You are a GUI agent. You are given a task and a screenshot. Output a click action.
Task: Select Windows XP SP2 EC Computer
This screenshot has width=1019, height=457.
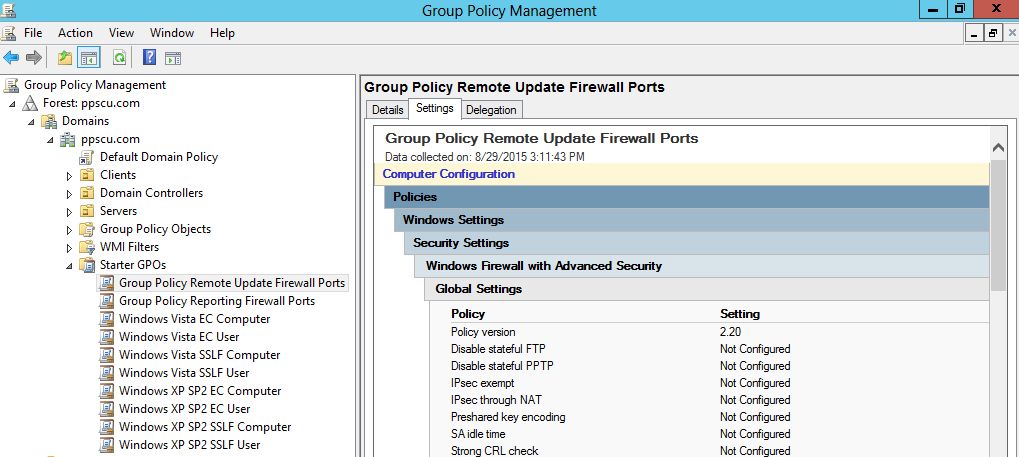[200, 391]
